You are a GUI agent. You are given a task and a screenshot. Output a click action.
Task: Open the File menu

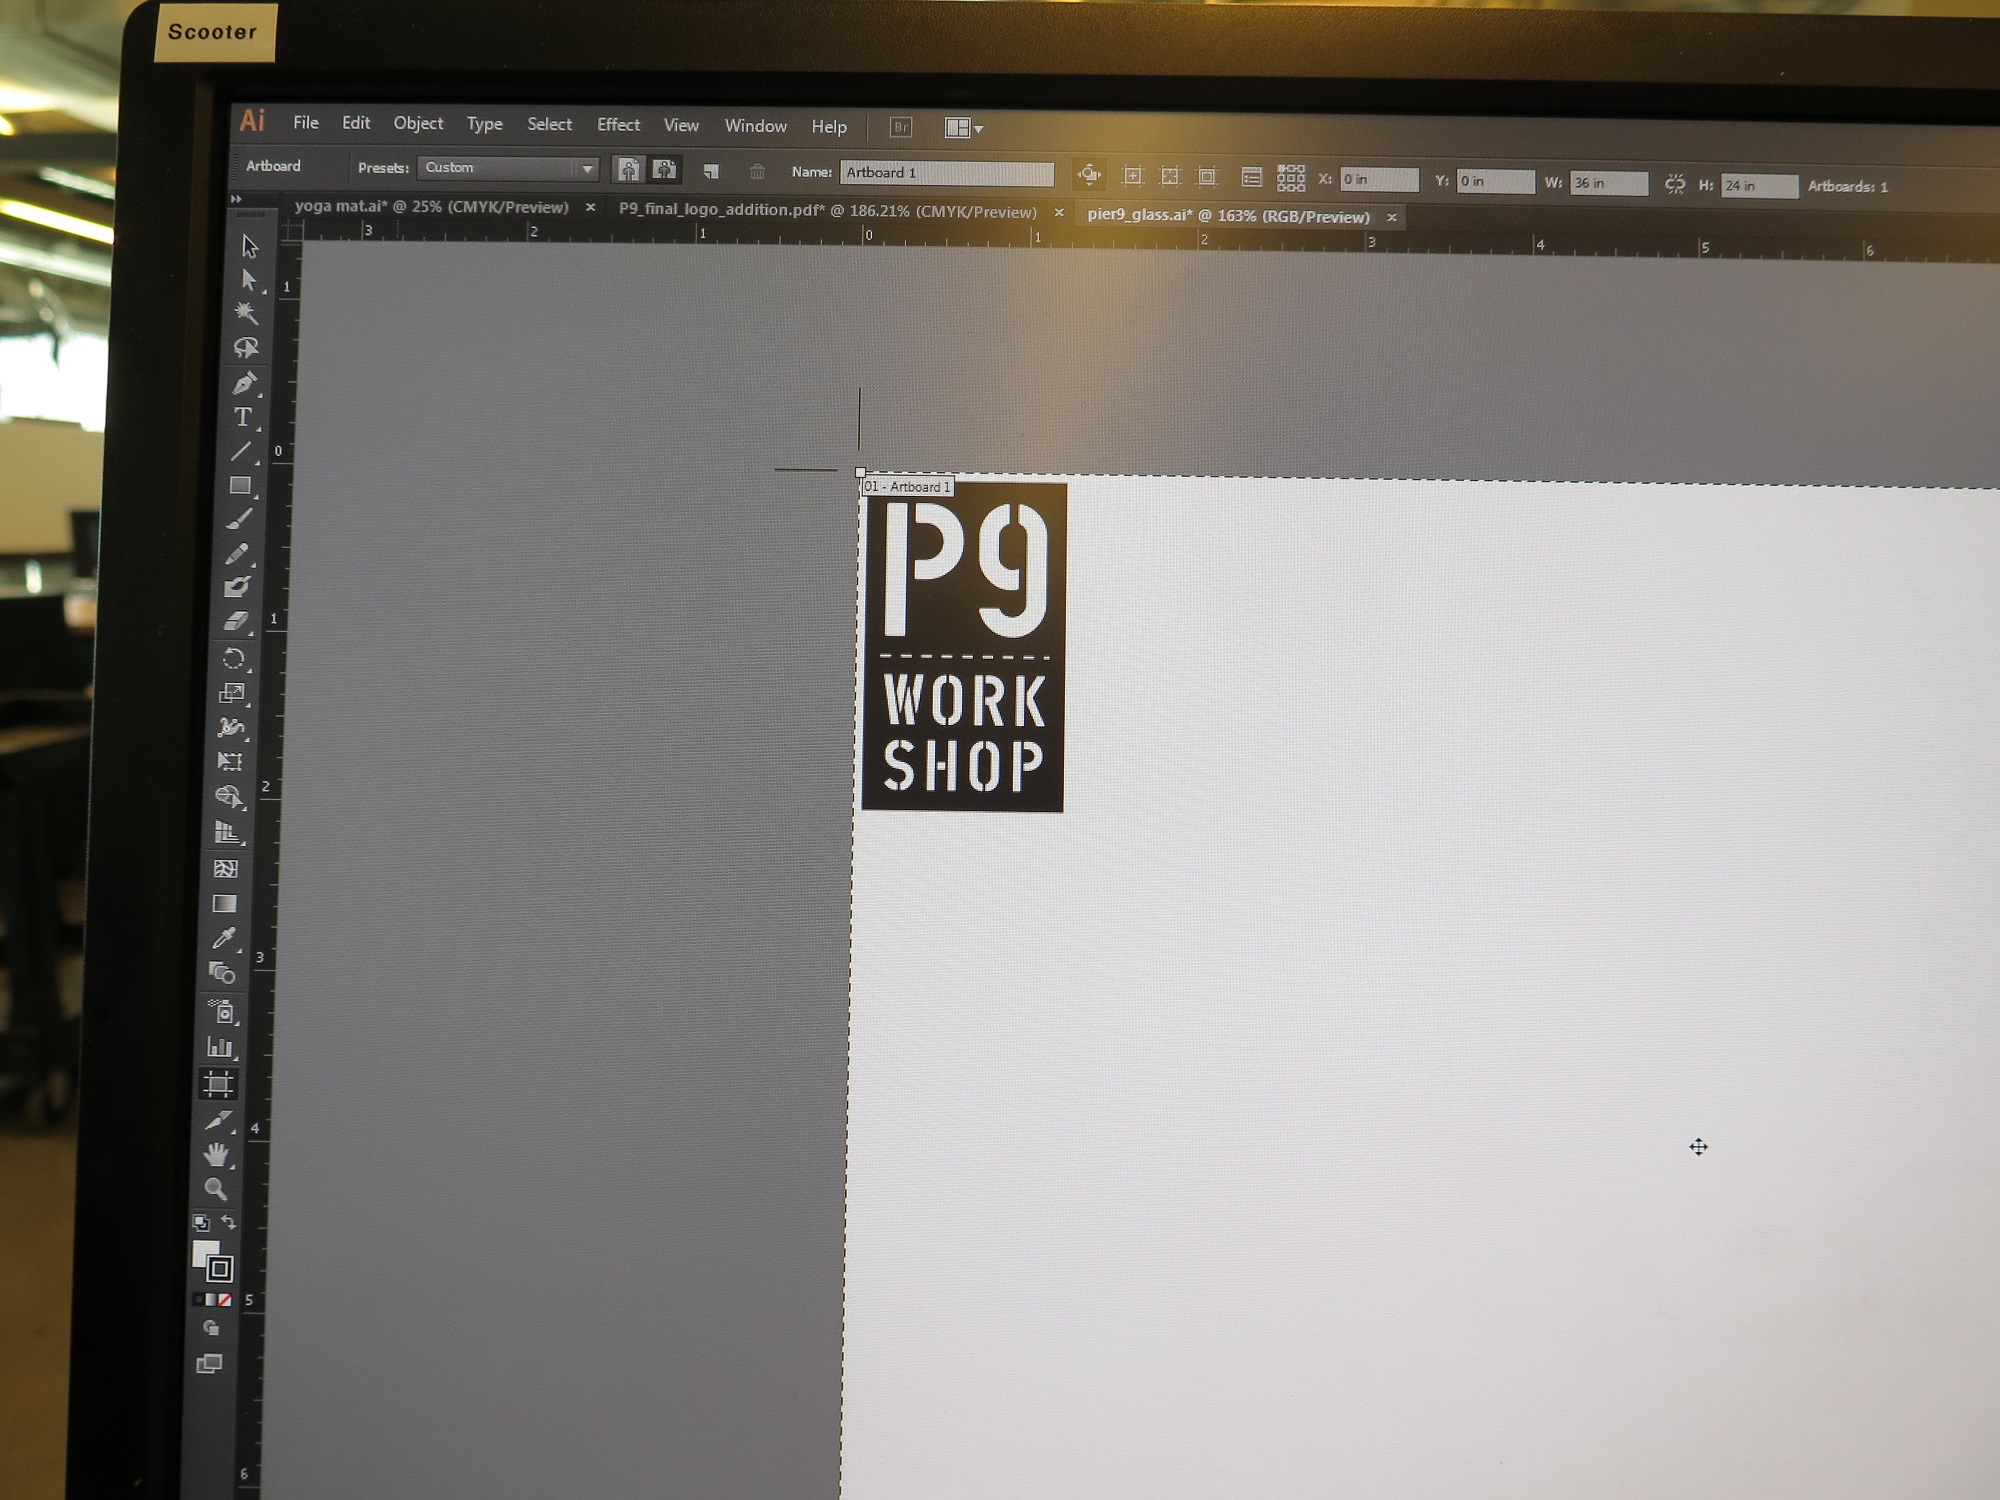[306, 122]
